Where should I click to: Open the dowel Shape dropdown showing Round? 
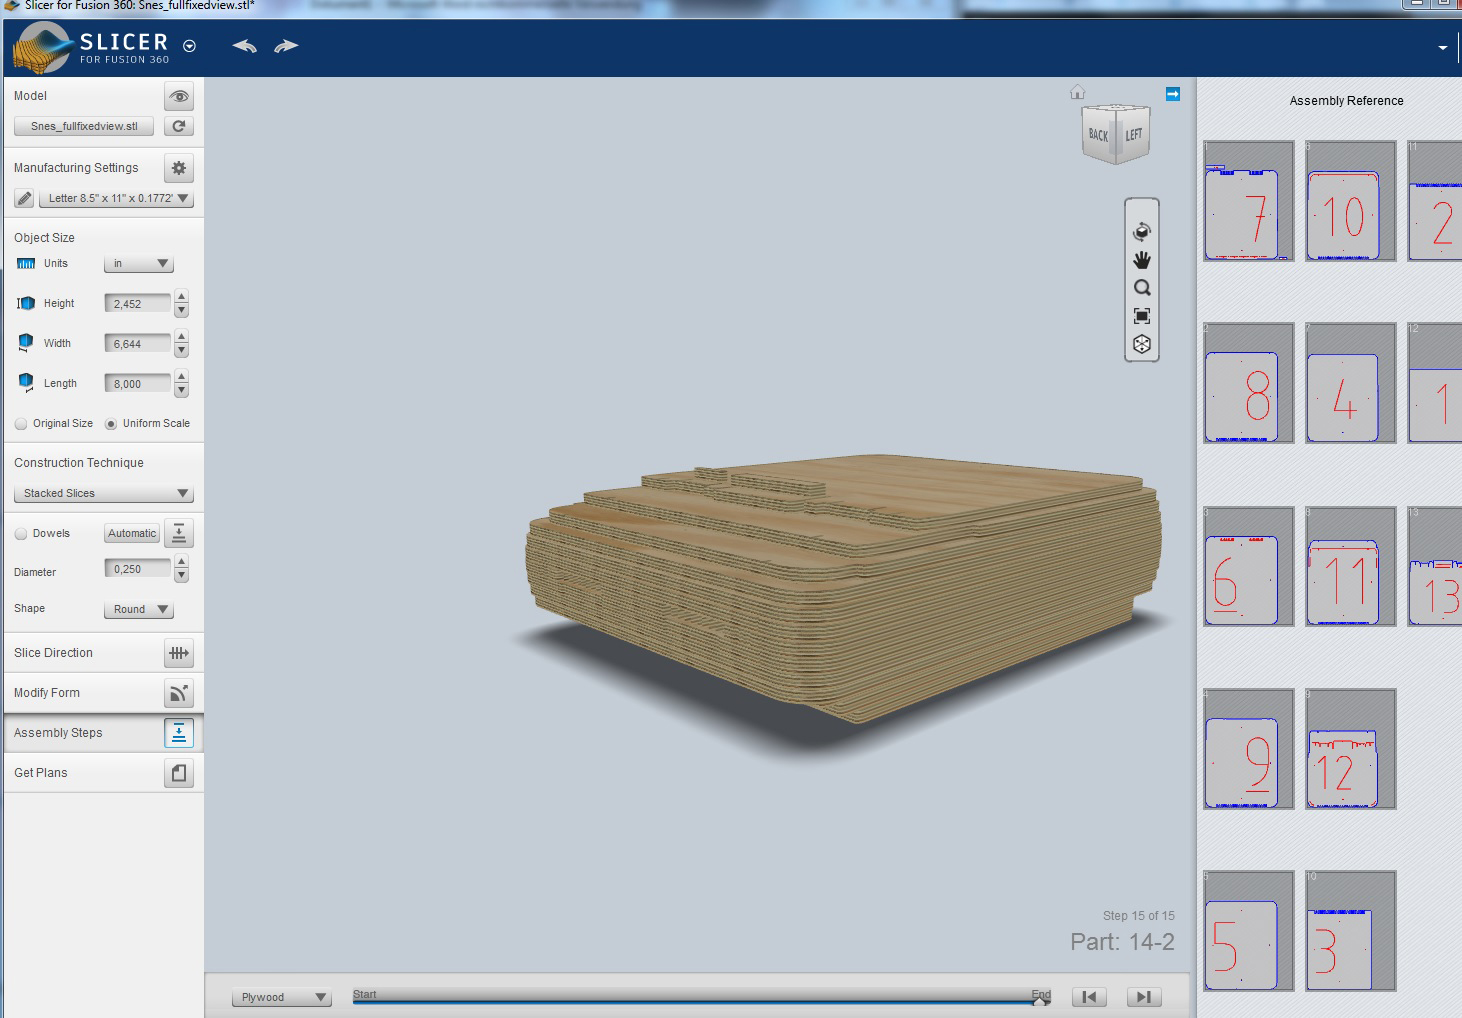pyautogui.click(x=139, y=609)
